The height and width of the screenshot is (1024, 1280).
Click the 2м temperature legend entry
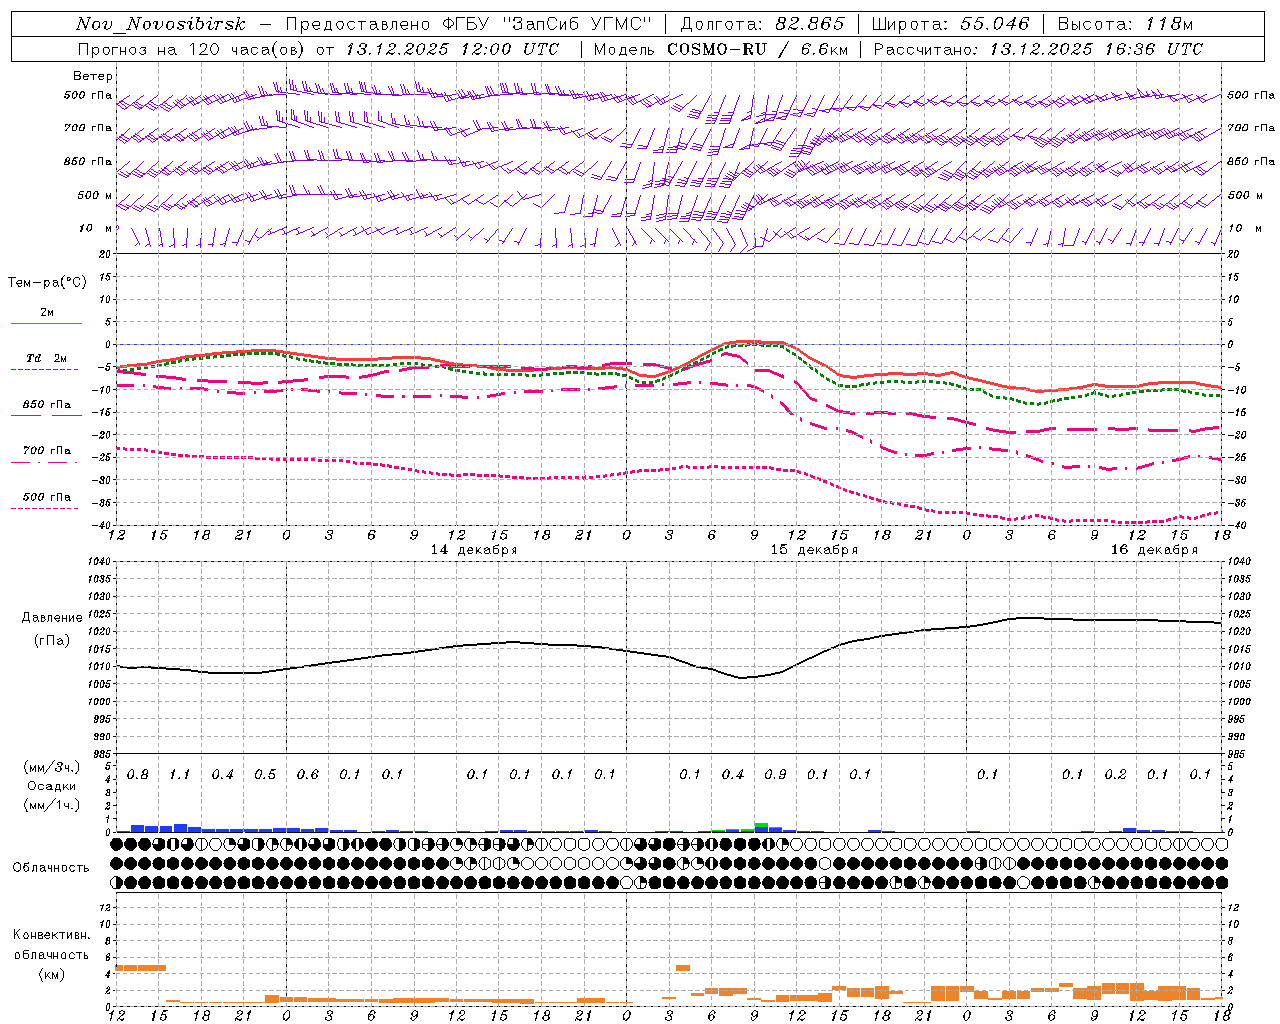coord(47,312)
